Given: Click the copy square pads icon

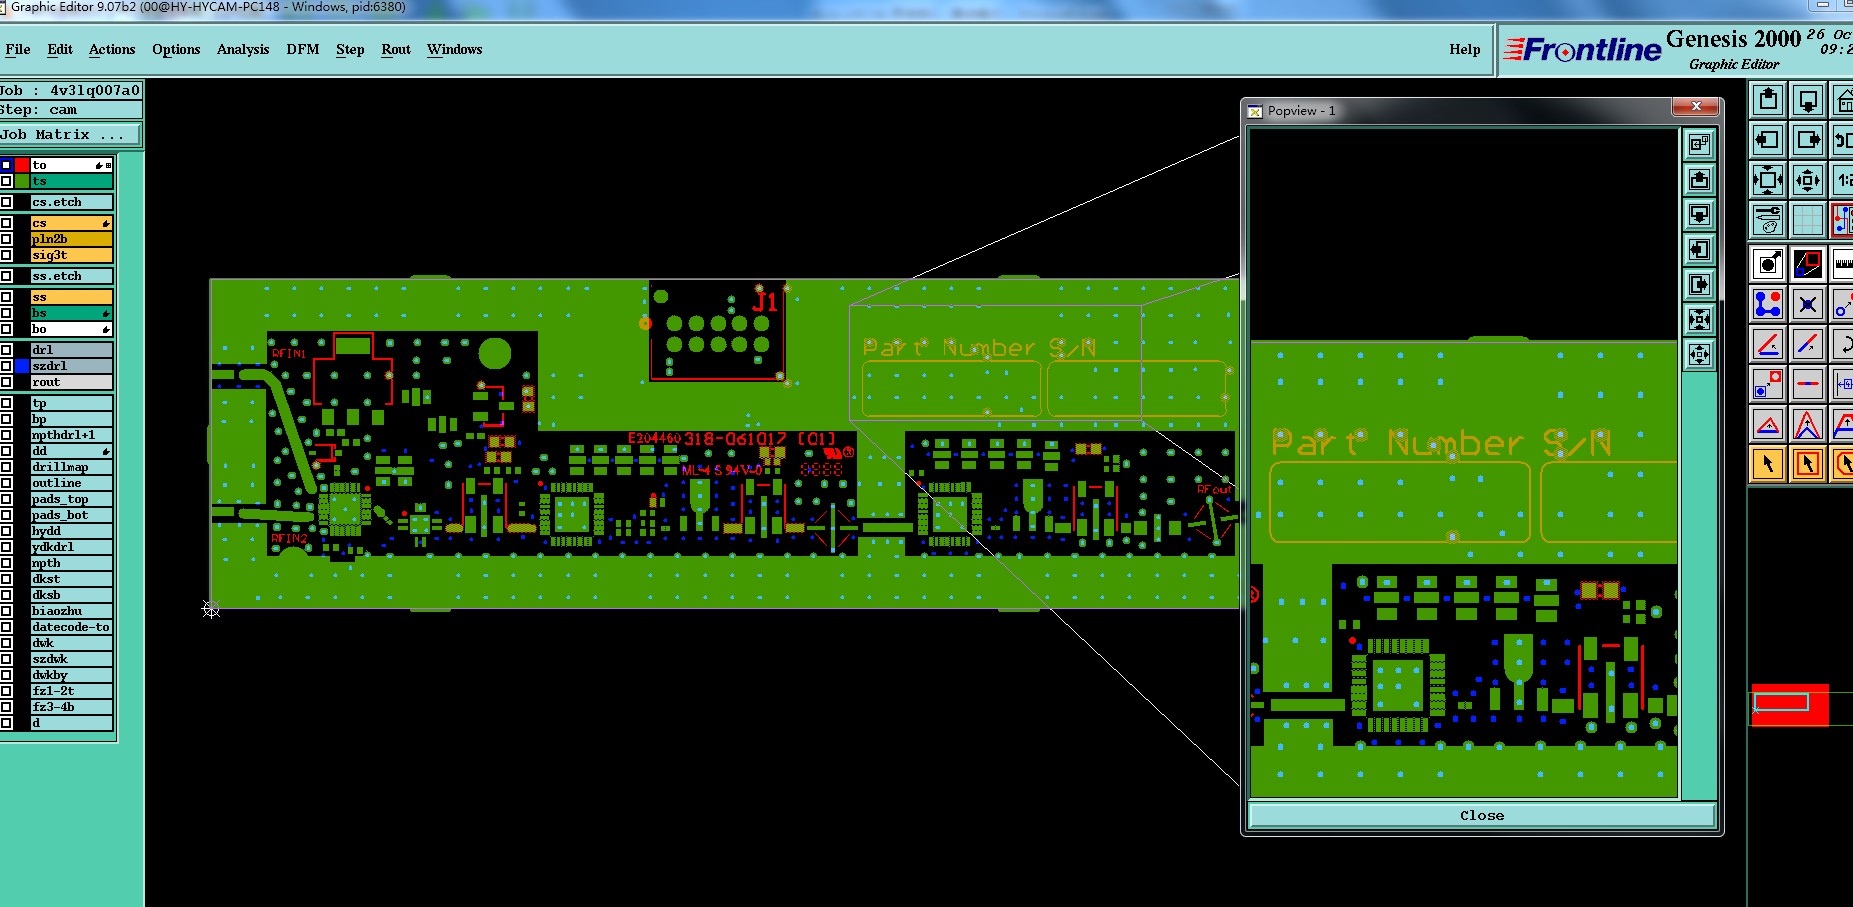Looking at the screenshot, I should pos(1768,384).
